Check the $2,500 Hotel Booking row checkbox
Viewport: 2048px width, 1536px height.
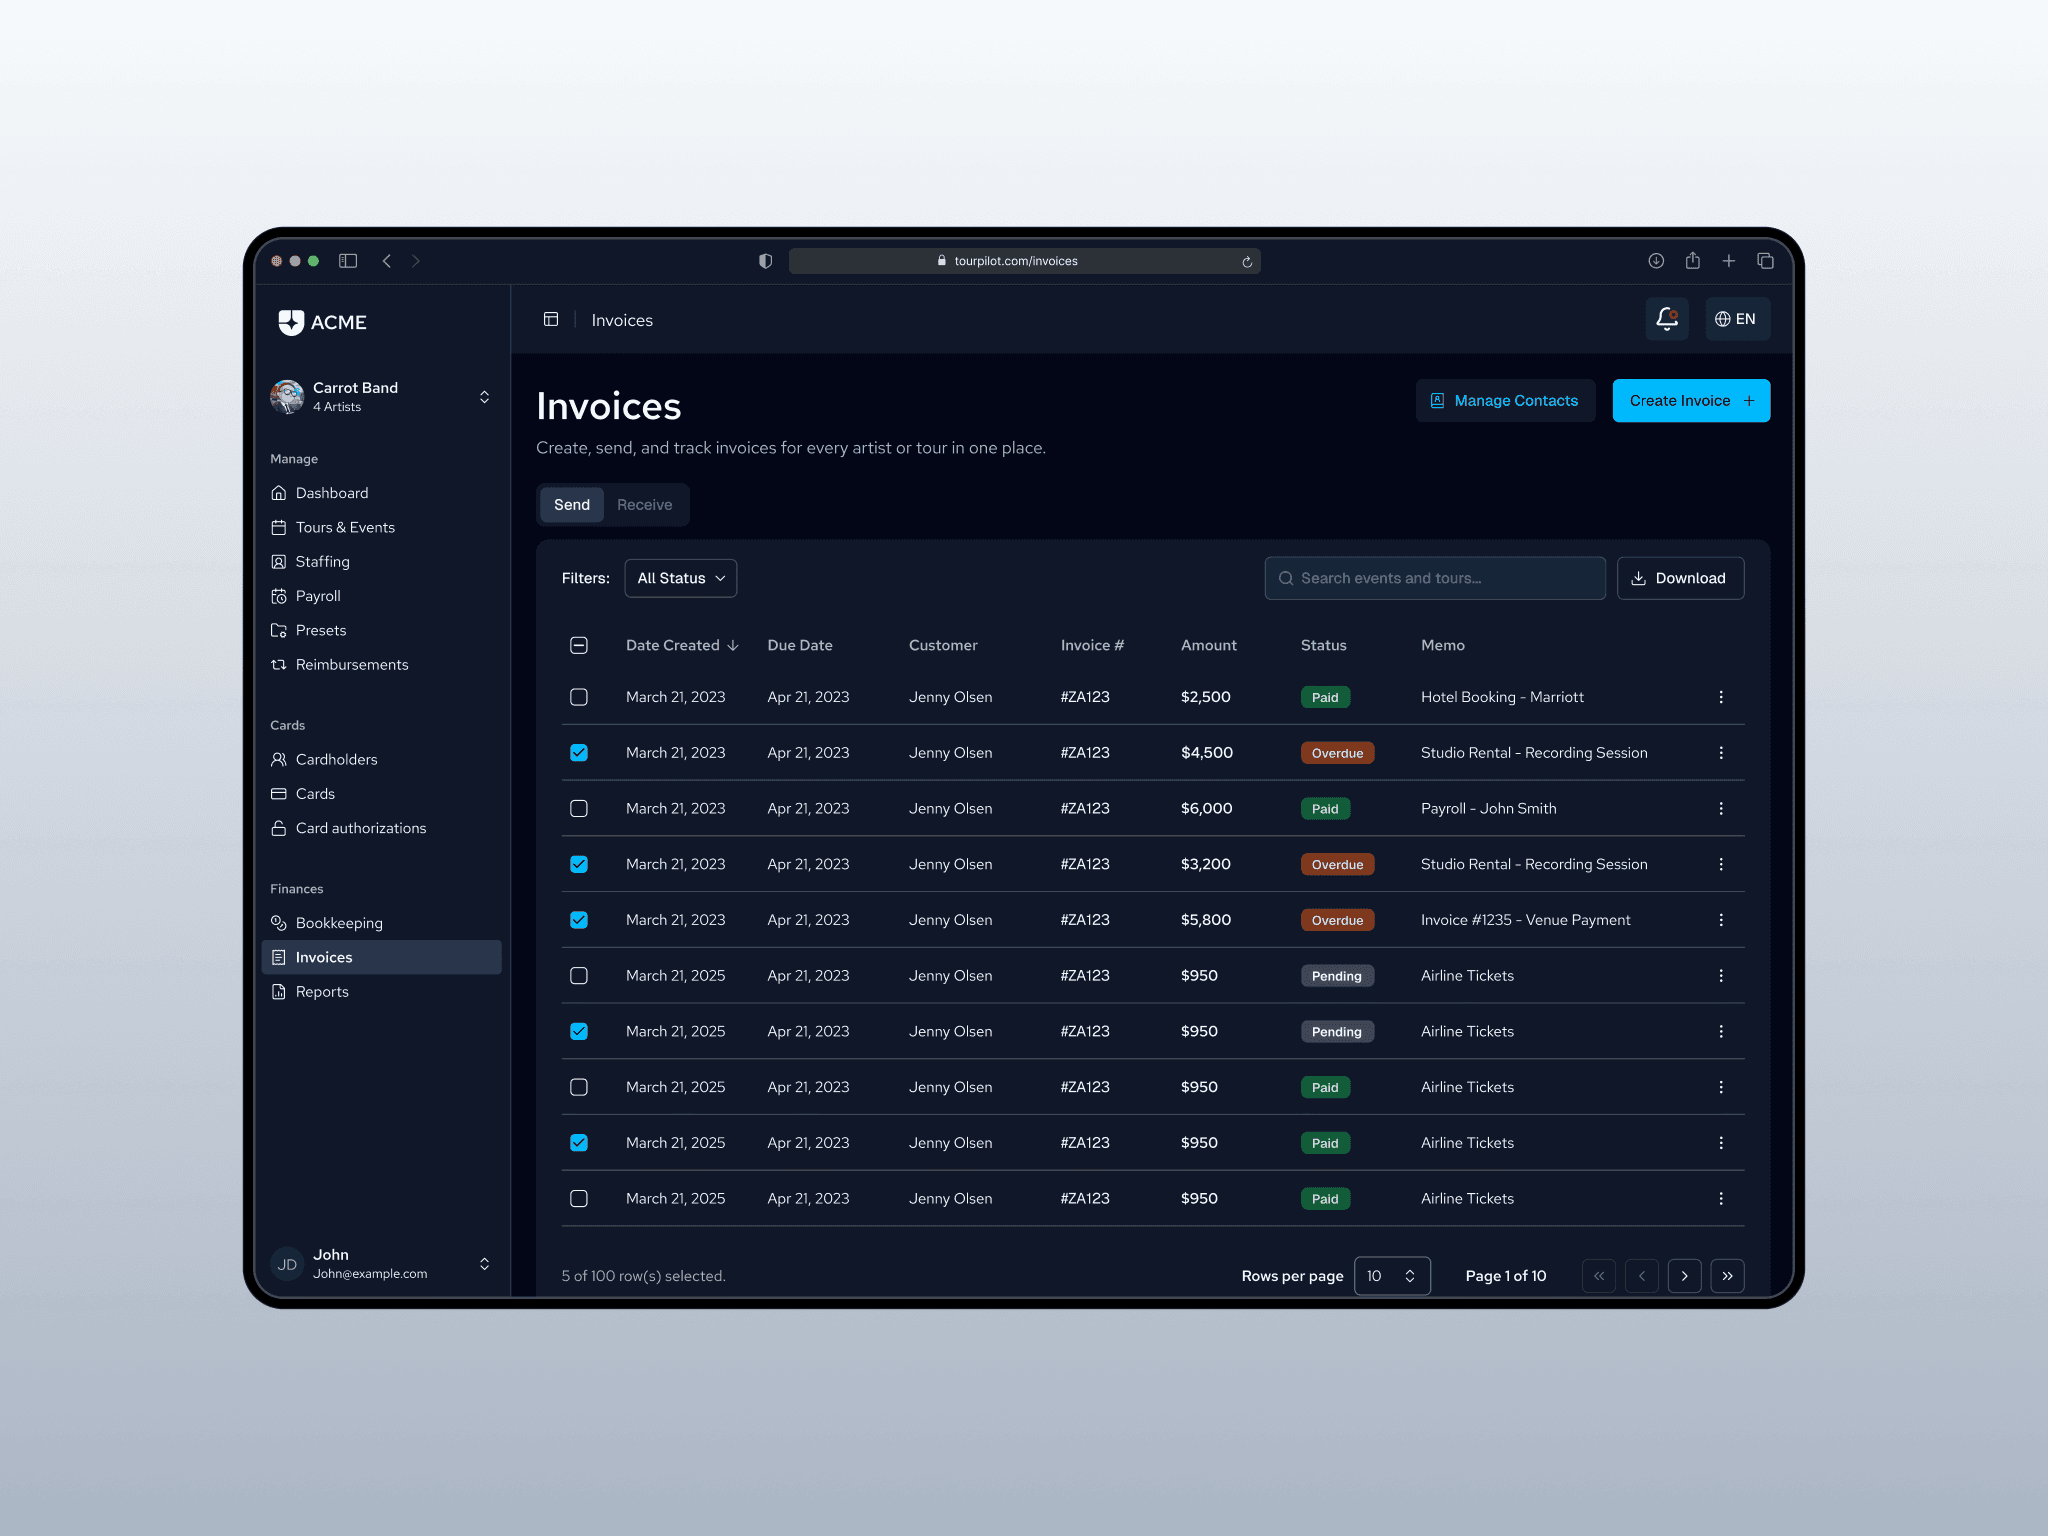(x=579, y=697)
